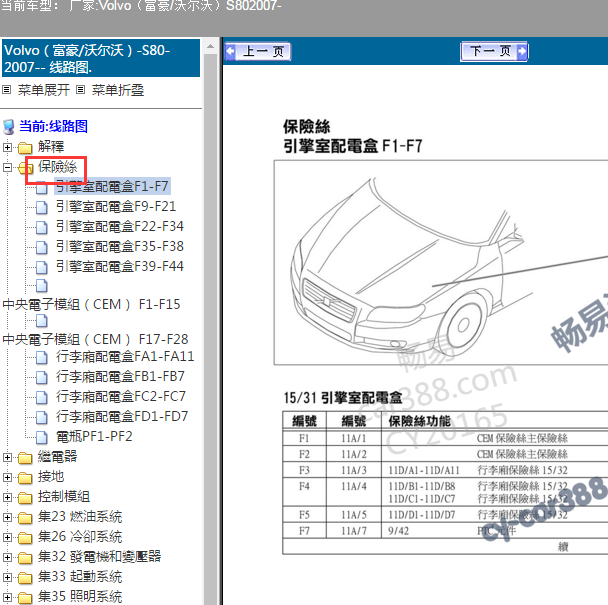Viewport: 608px width, 605px height.
Task: Open 引擎室配電盒F35-F38 page
Action: (120, 246)
